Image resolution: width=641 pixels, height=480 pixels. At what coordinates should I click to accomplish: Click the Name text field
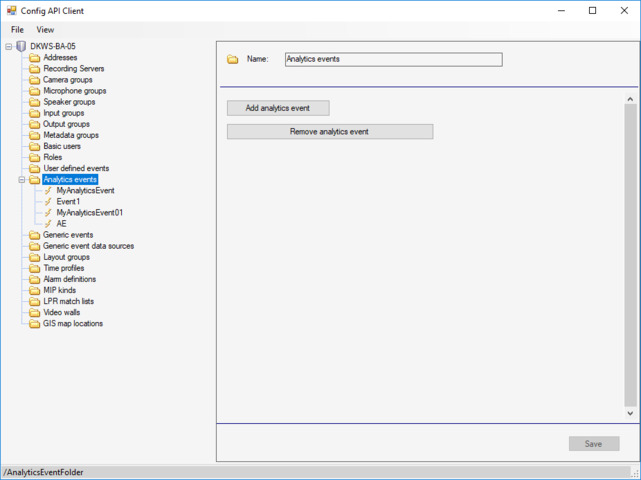point(393,60)
